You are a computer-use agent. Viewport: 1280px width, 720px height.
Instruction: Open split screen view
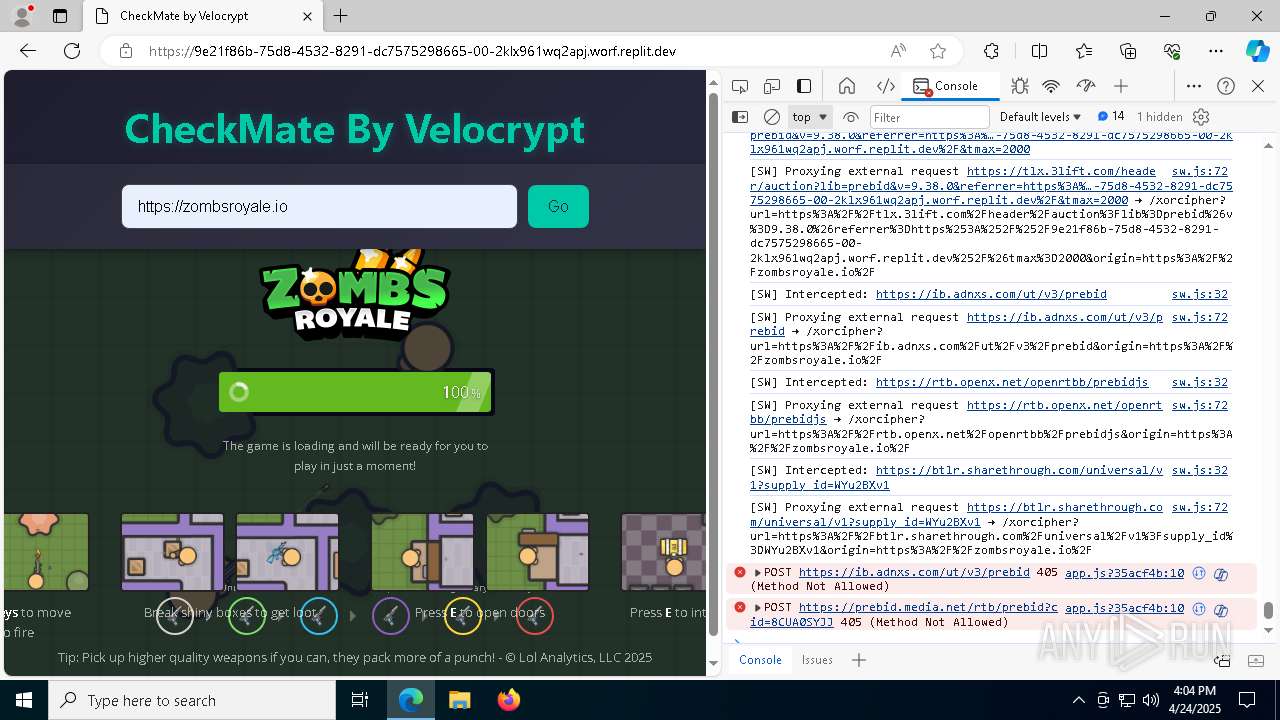tap(1039, 51)
